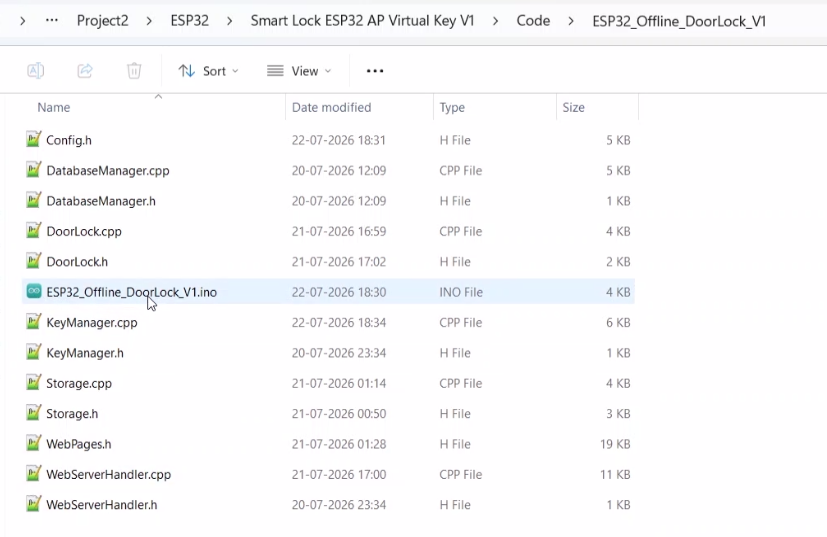The image size is (827, 537).
Task: Sort by Type column header
Action: [452, 108]
